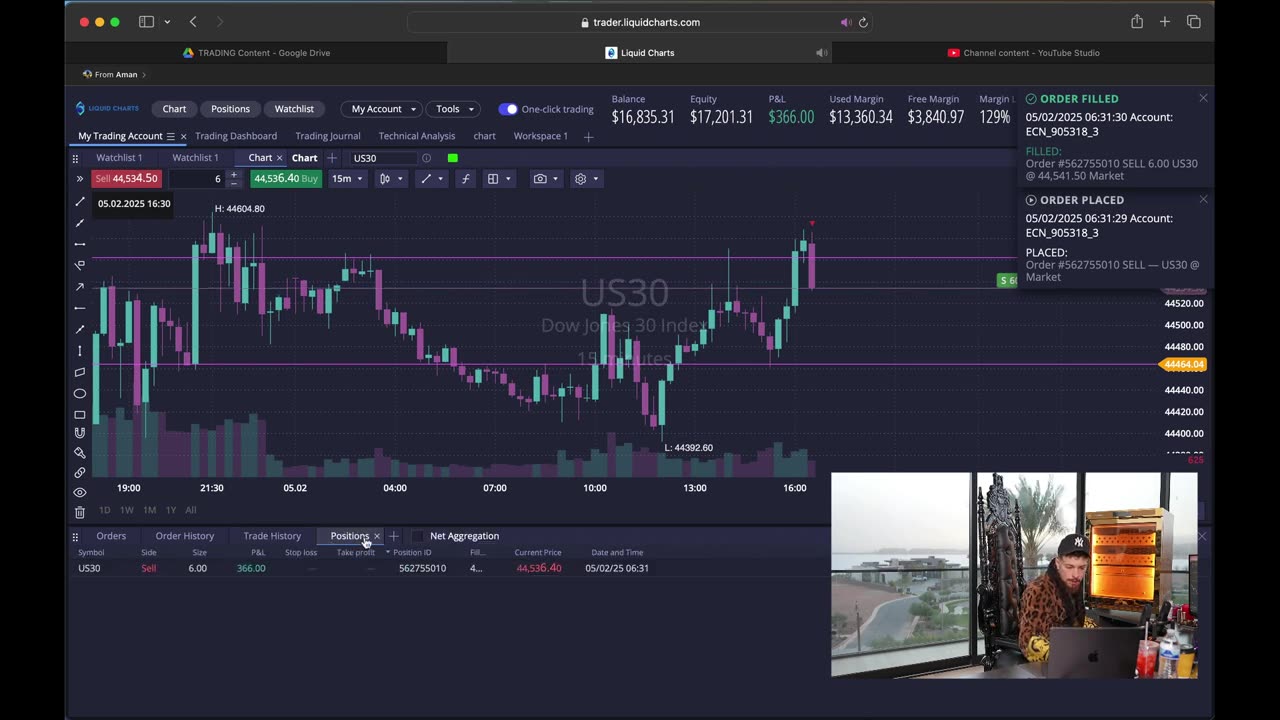Viewport: 1280px width, 720px height.
Task: Select the arrow drawing tool
Action: coord(80,287)
